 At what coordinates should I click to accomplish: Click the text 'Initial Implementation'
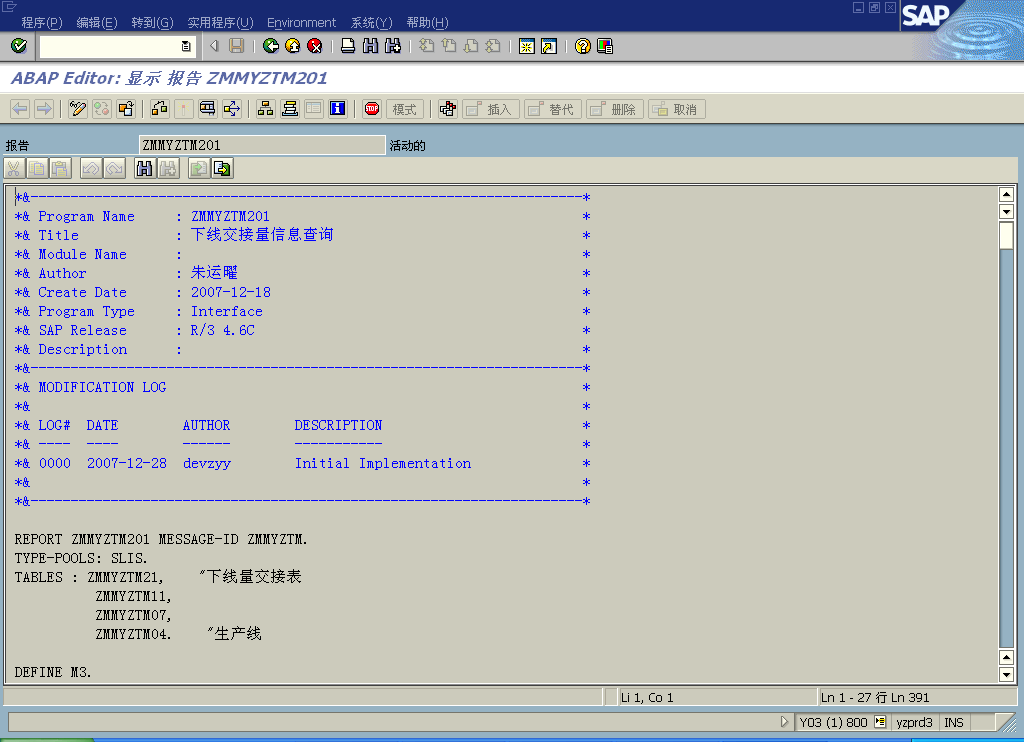click(383, 463)
